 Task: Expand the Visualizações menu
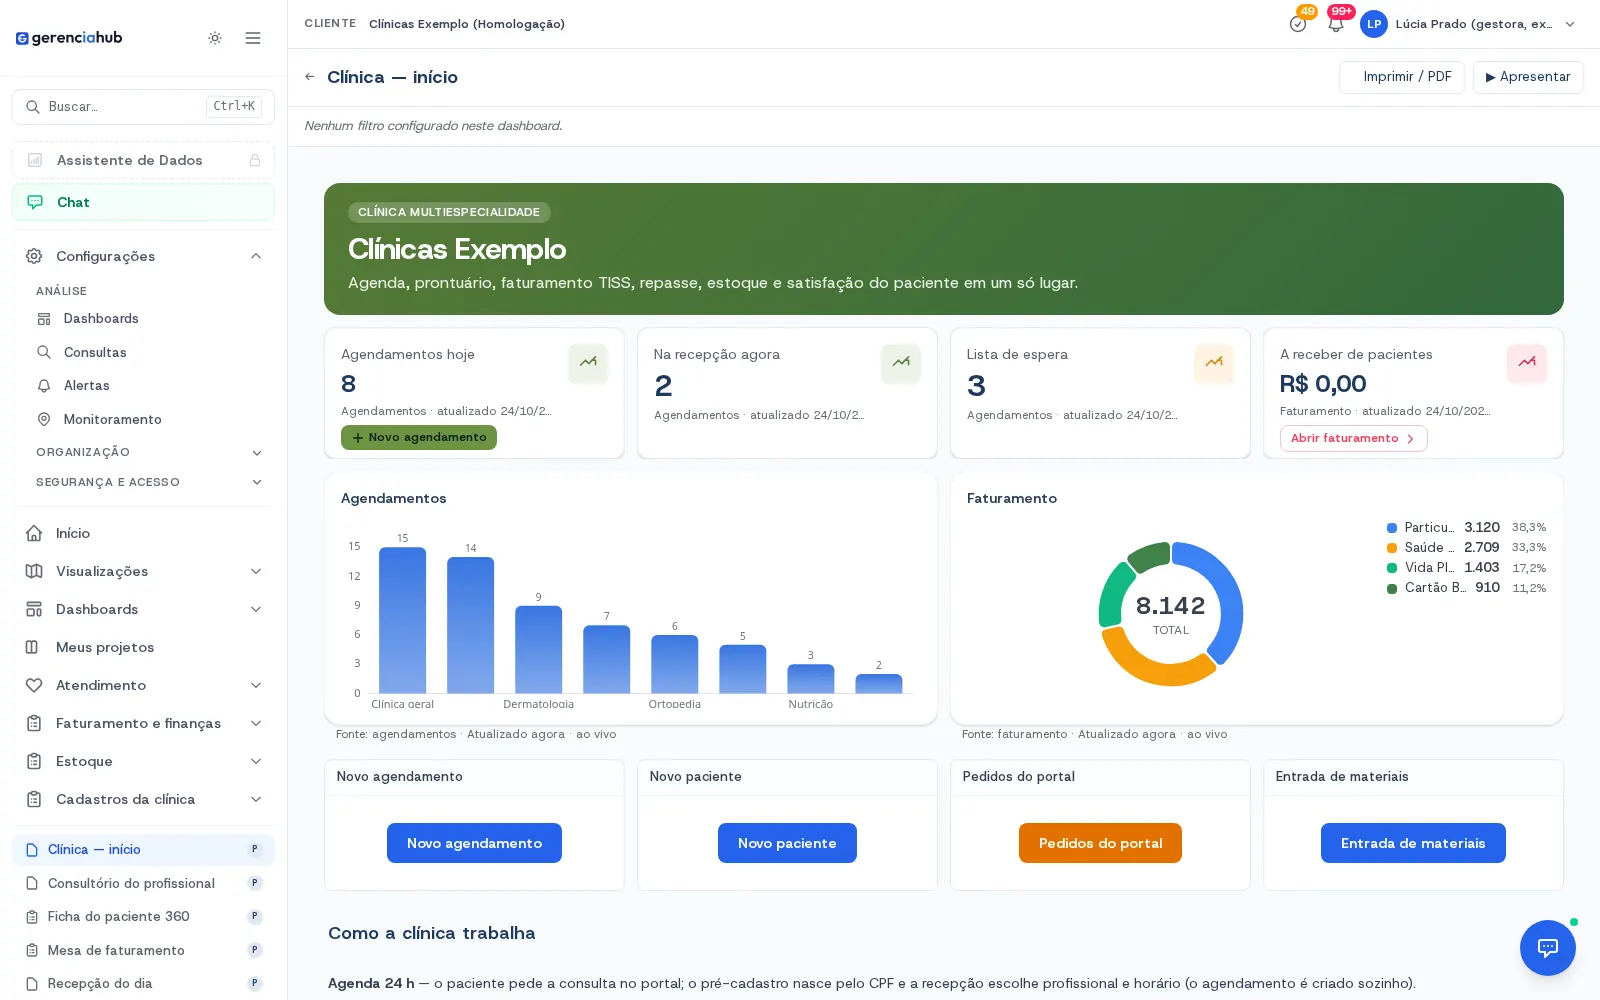[x=143, y=571]
